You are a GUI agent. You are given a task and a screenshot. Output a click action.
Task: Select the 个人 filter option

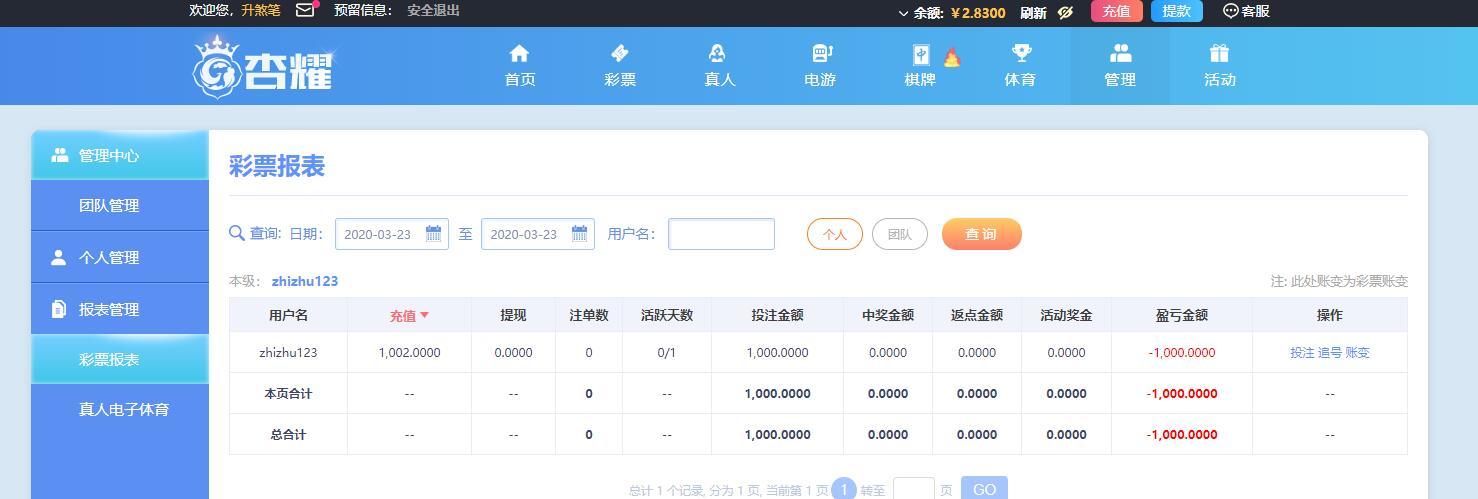[834, 234]
